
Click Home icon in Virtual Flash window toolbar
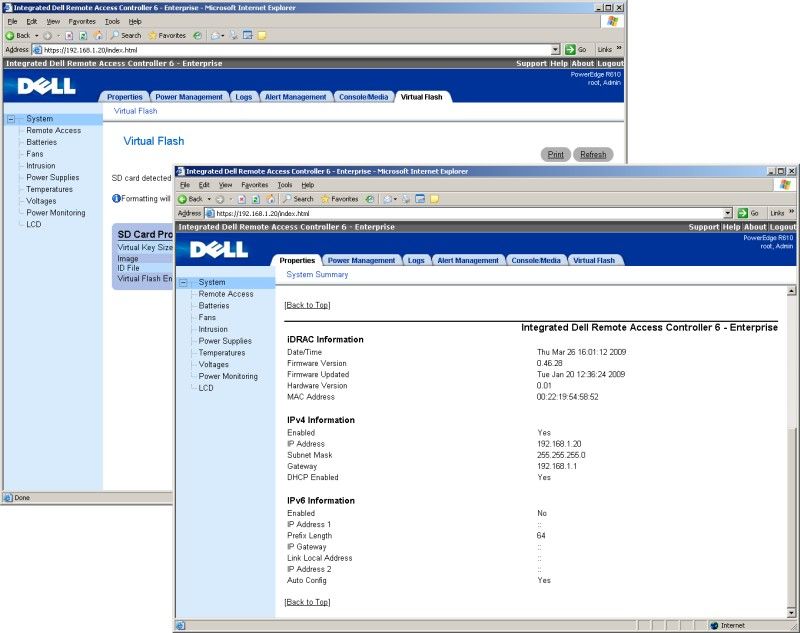click(x=98, y=35)
